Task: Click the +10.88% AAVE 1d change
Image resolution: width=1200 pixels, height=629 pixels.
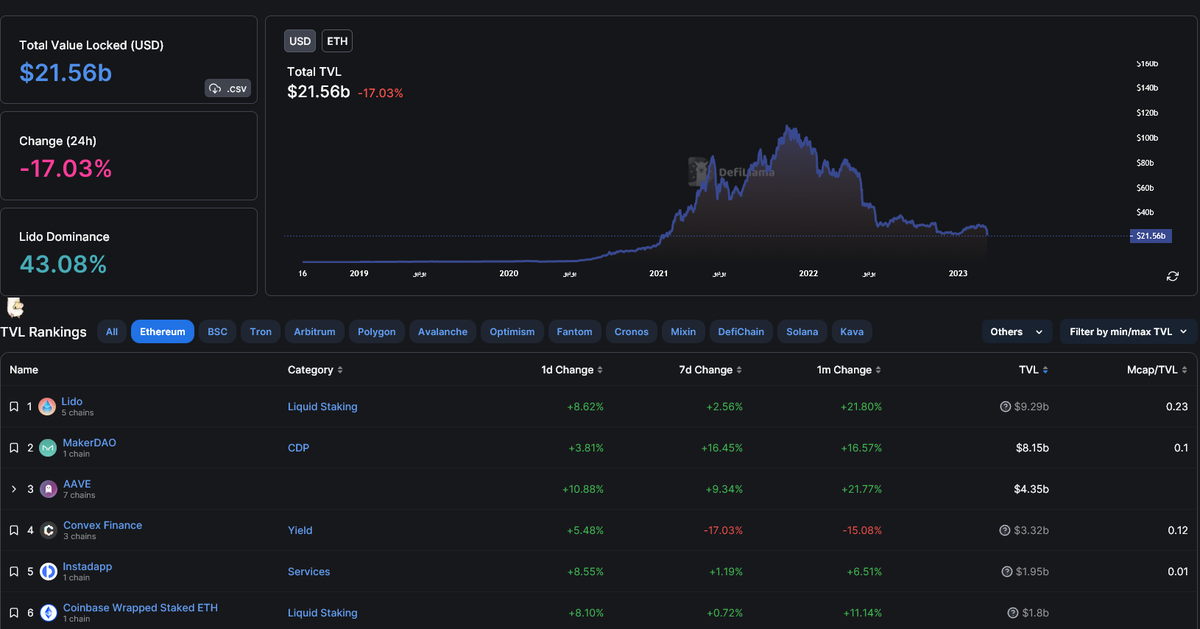Action: (581, 489)
